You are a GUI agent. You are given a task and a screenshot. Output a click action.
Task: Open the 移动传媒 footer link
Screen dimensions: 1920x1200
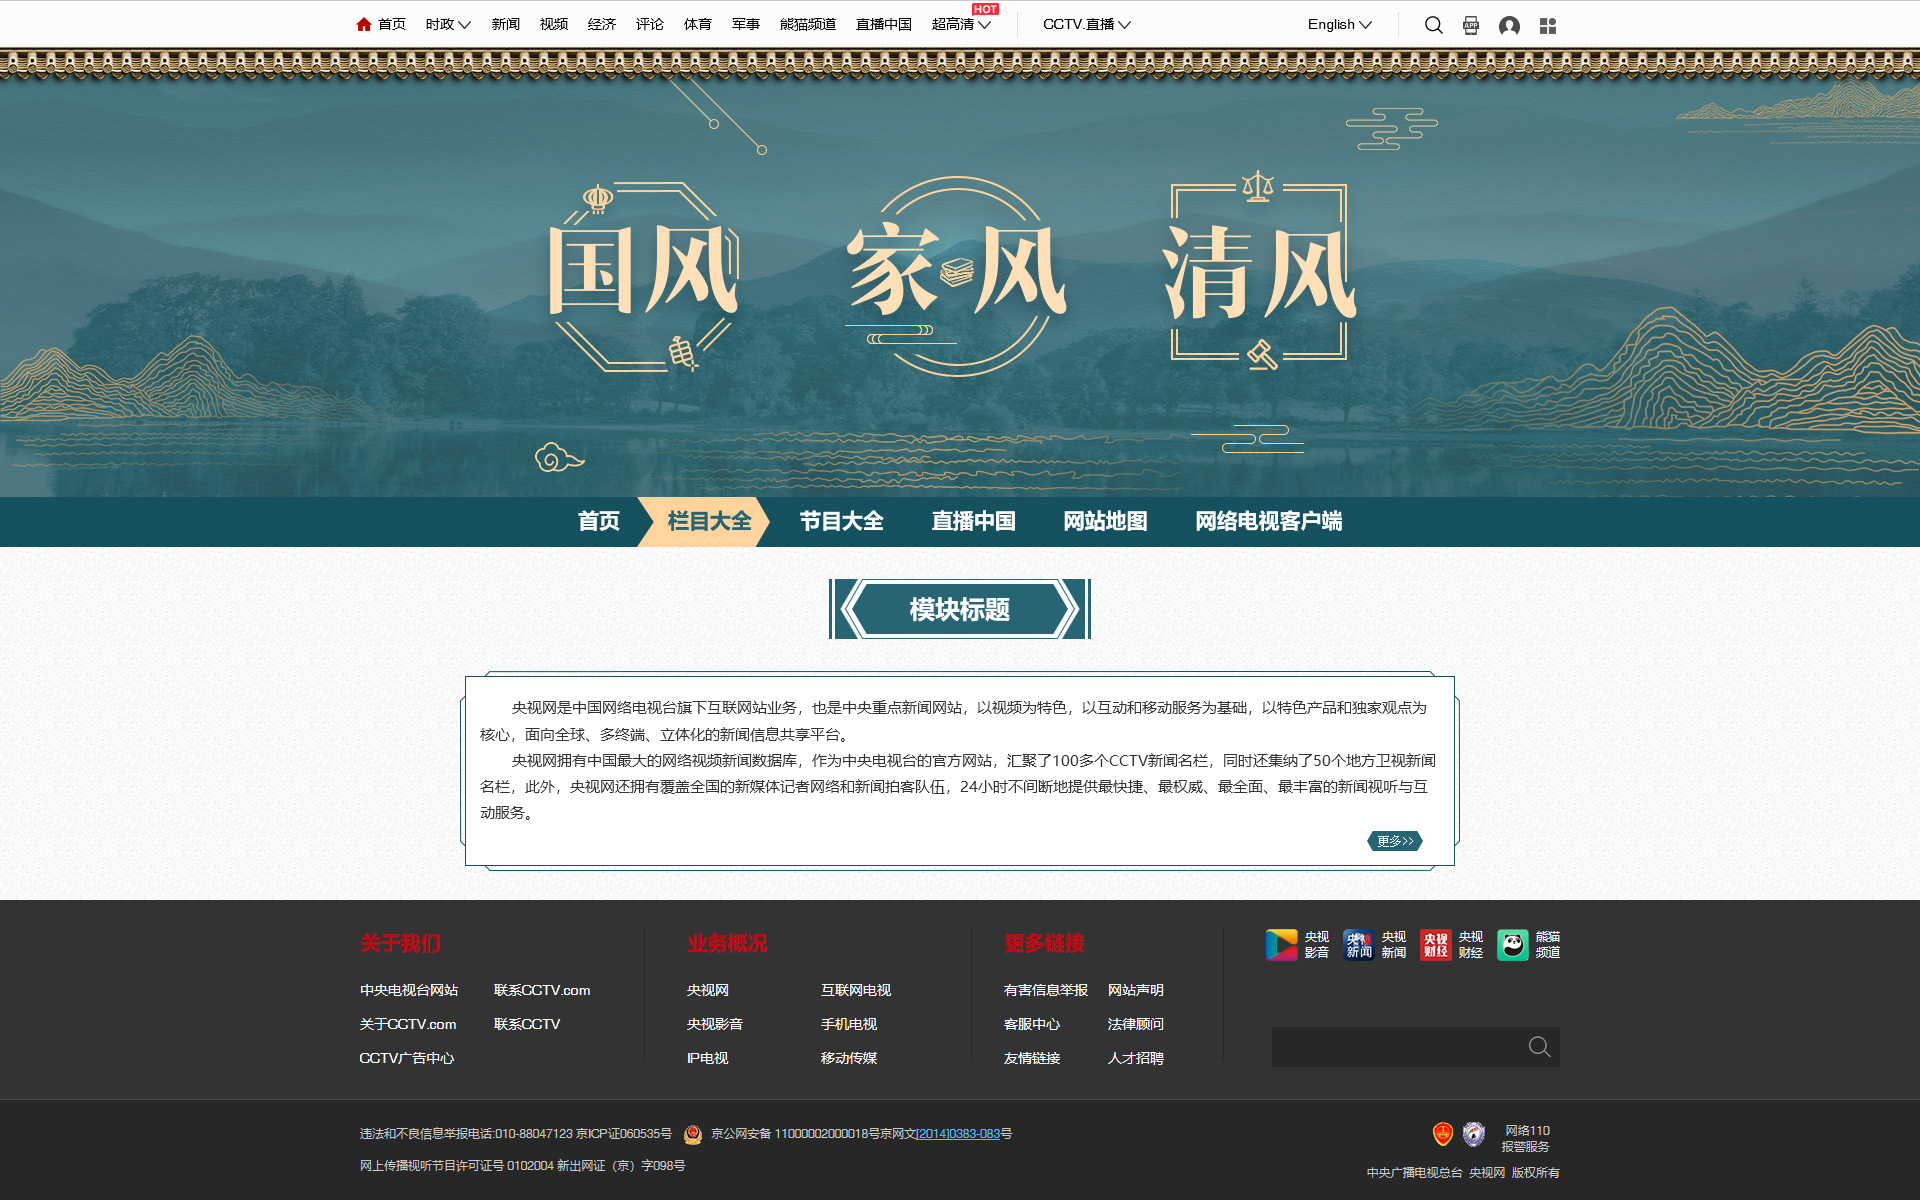point(849,1058)
